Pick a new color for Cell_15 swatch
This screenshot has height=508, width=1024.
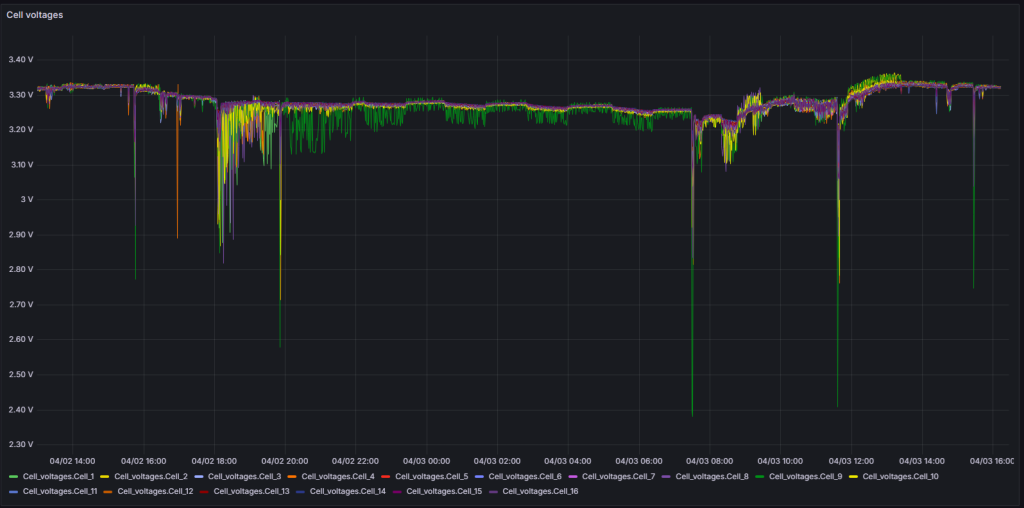pyautogui.click(x=398, y=490)
